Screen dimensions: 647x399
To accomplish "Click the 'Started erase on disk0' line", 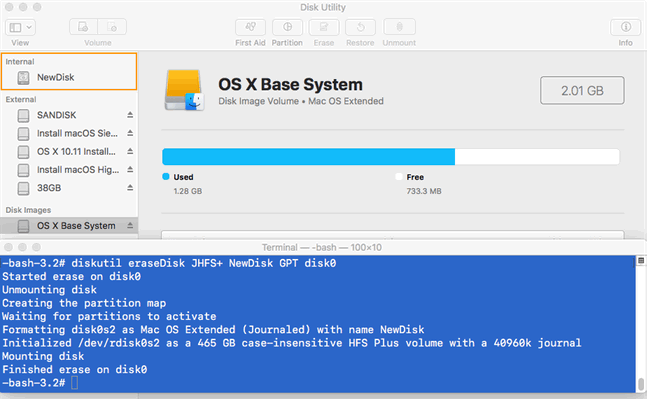I will (71, 276).
